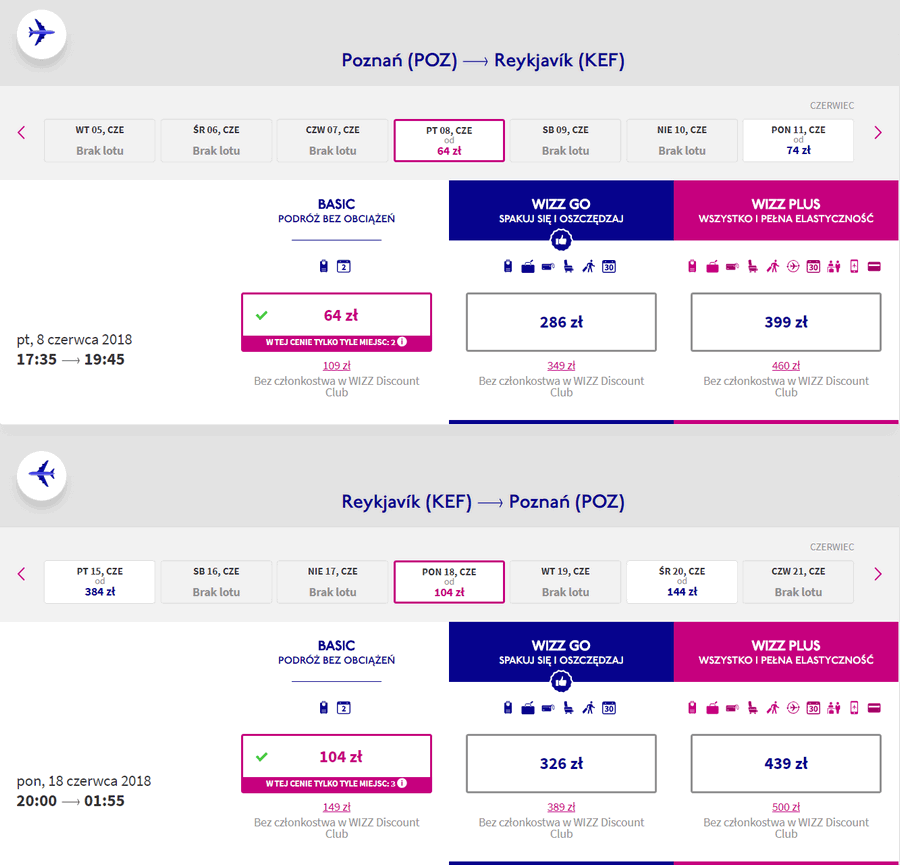
Task: Click the thumbs-up badge under return WIZZ GO
Action: (x=561, y=681)
